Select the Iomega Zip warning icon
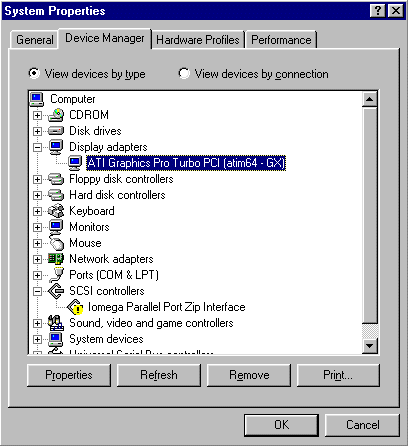Screen dimensions: 408x446 coord(75,307)
